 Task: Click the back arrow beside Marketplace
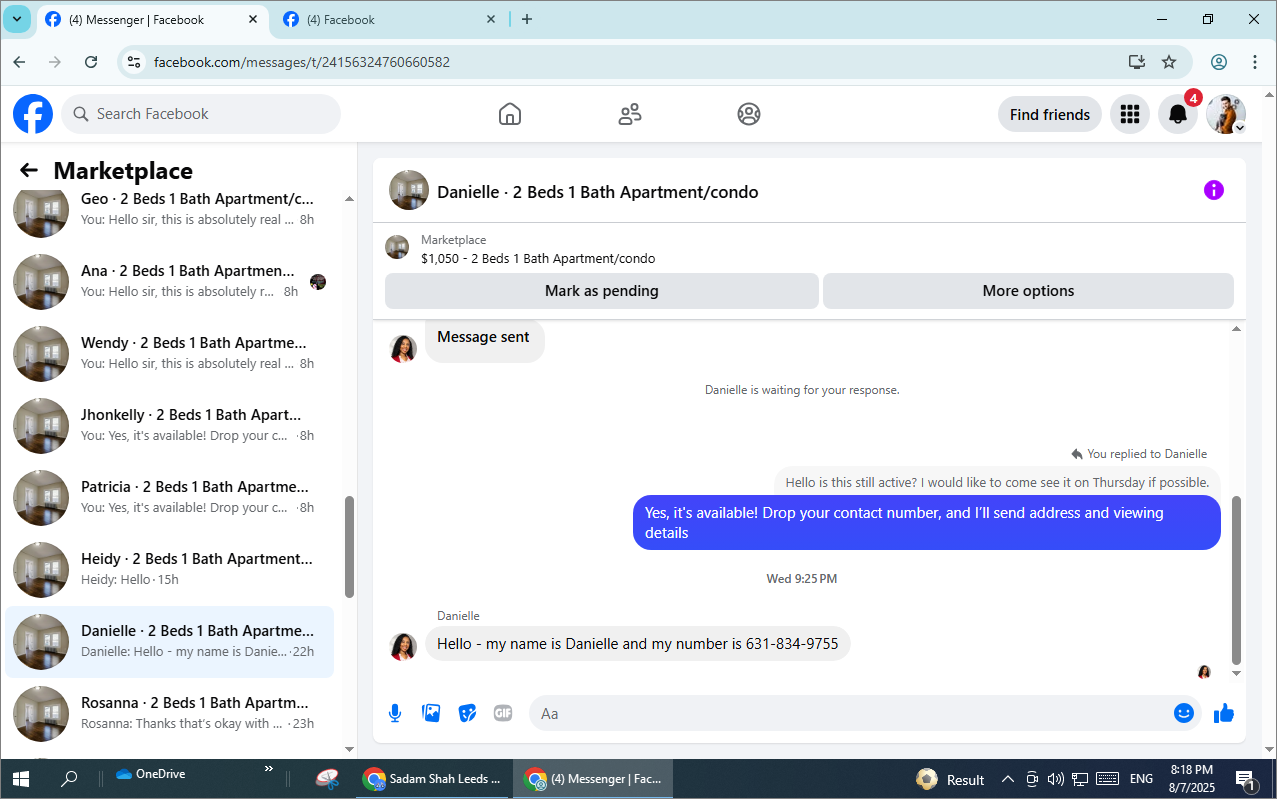point(29,171)
